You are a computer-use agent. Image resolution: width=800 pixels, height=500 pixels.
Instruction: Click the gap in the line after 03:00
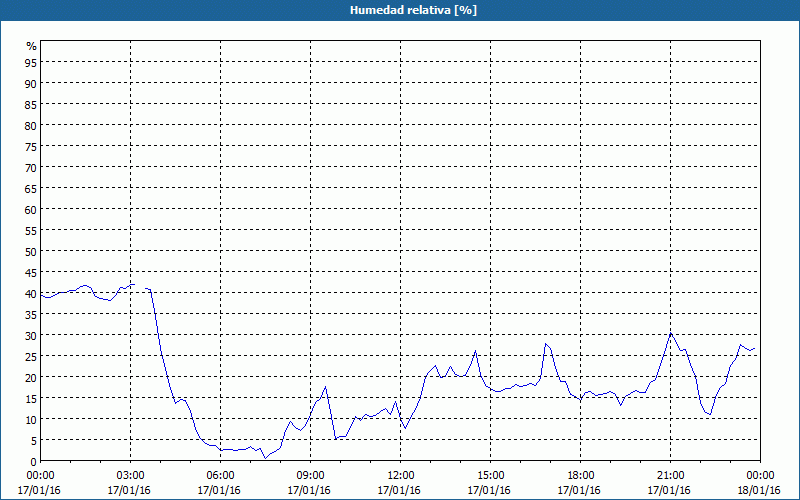point(140,287)
